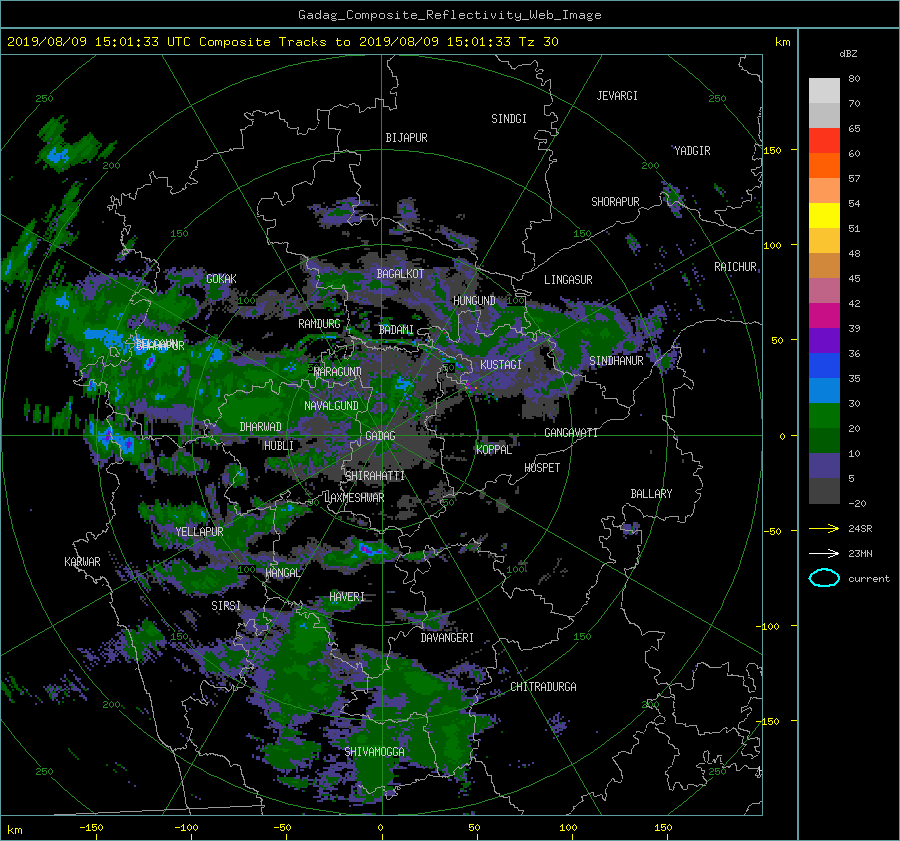Click the 'HUBLI' city label
The height and width of the screenshot is (841, 900).
(x=279, y=445)
